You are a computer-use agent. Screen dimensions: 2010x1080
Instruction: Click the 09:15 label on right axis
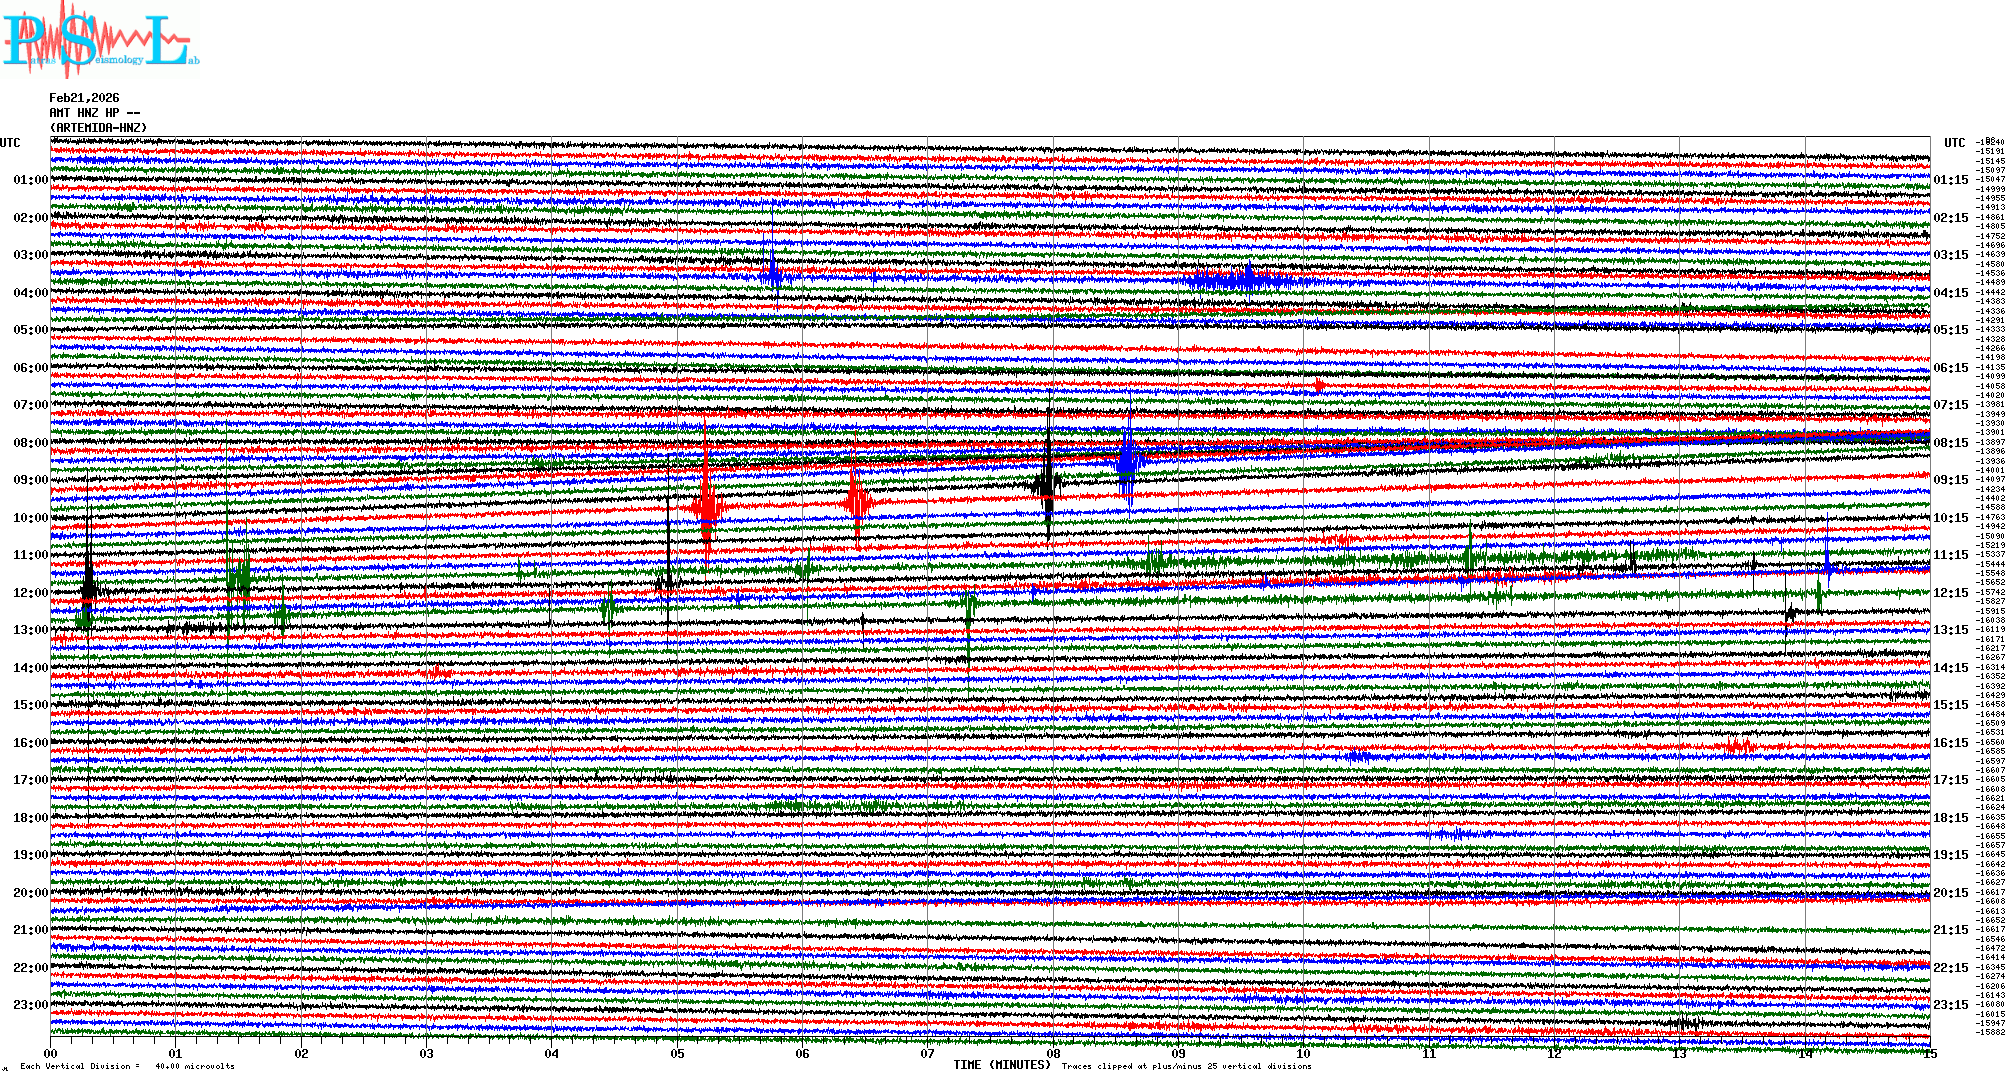[1950, 480]
